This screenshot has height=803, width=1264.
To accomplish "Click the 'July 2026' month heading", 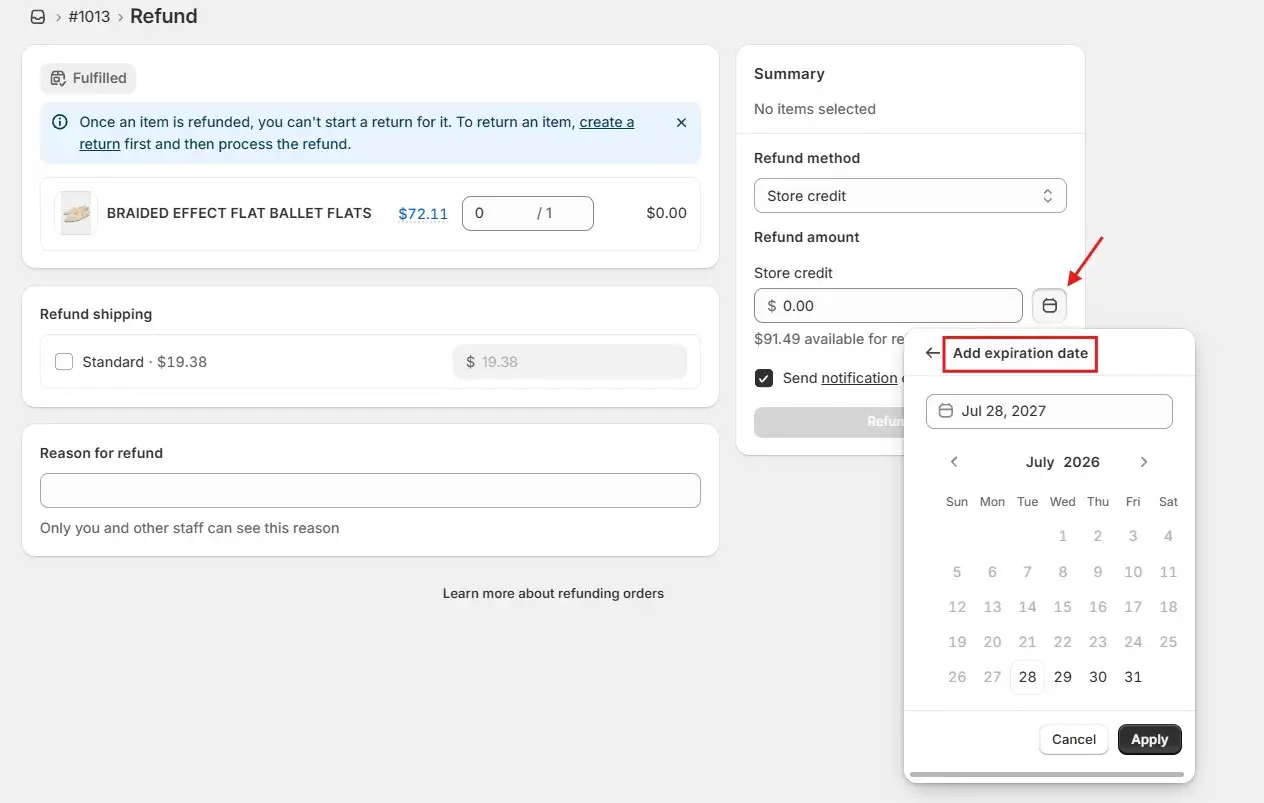I will pyautogui.click(x=1063, y=462).
